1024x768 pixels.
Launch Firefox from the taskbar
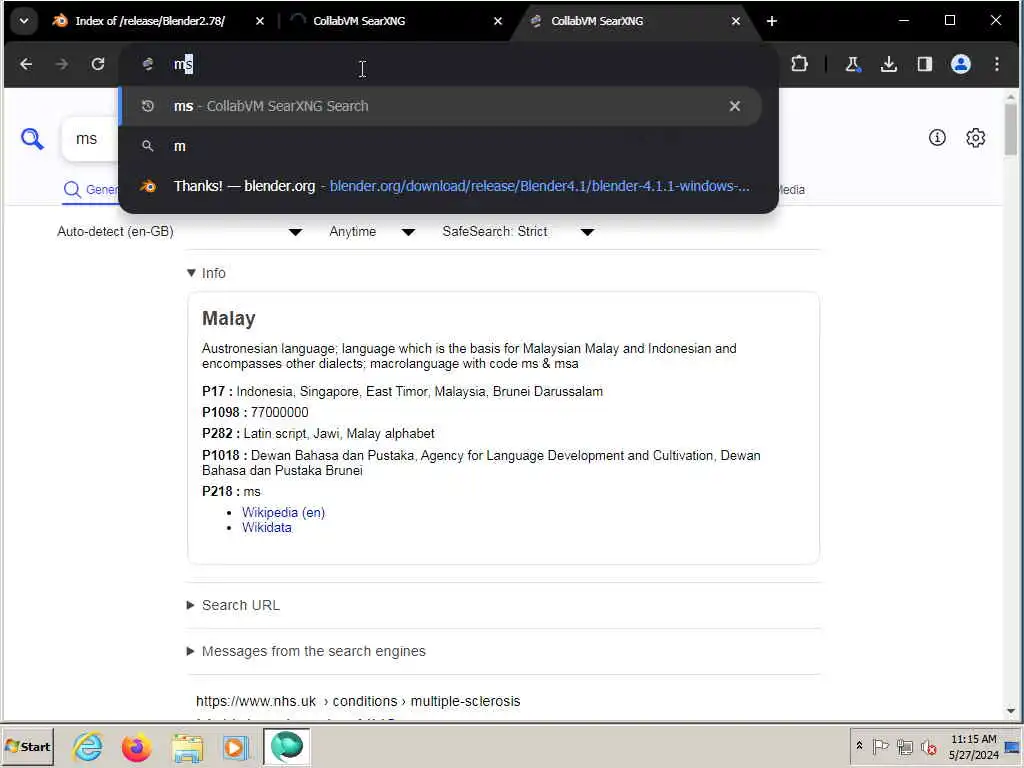[x=136, y=746]
